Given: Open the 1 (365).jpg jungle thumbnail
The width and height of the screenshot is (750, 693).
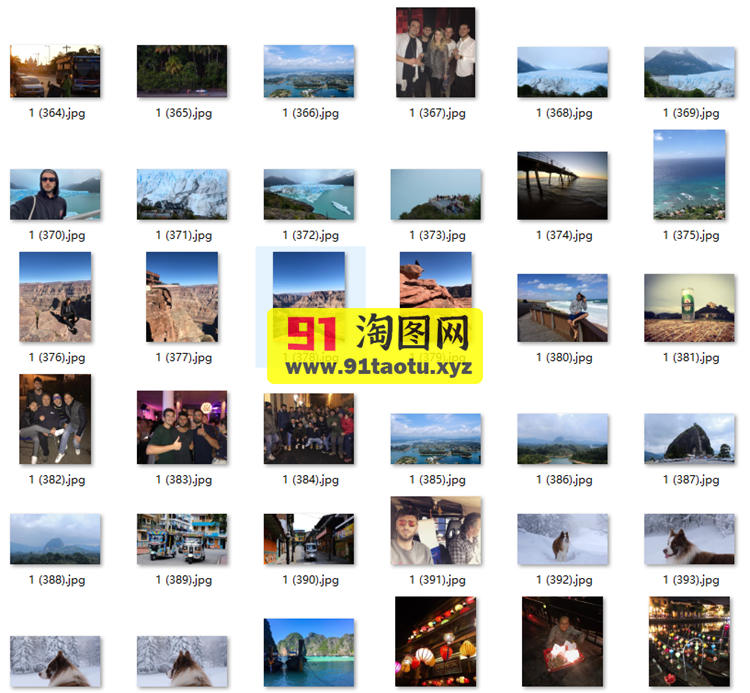Looking at the screenshot, I should [182, 71].
